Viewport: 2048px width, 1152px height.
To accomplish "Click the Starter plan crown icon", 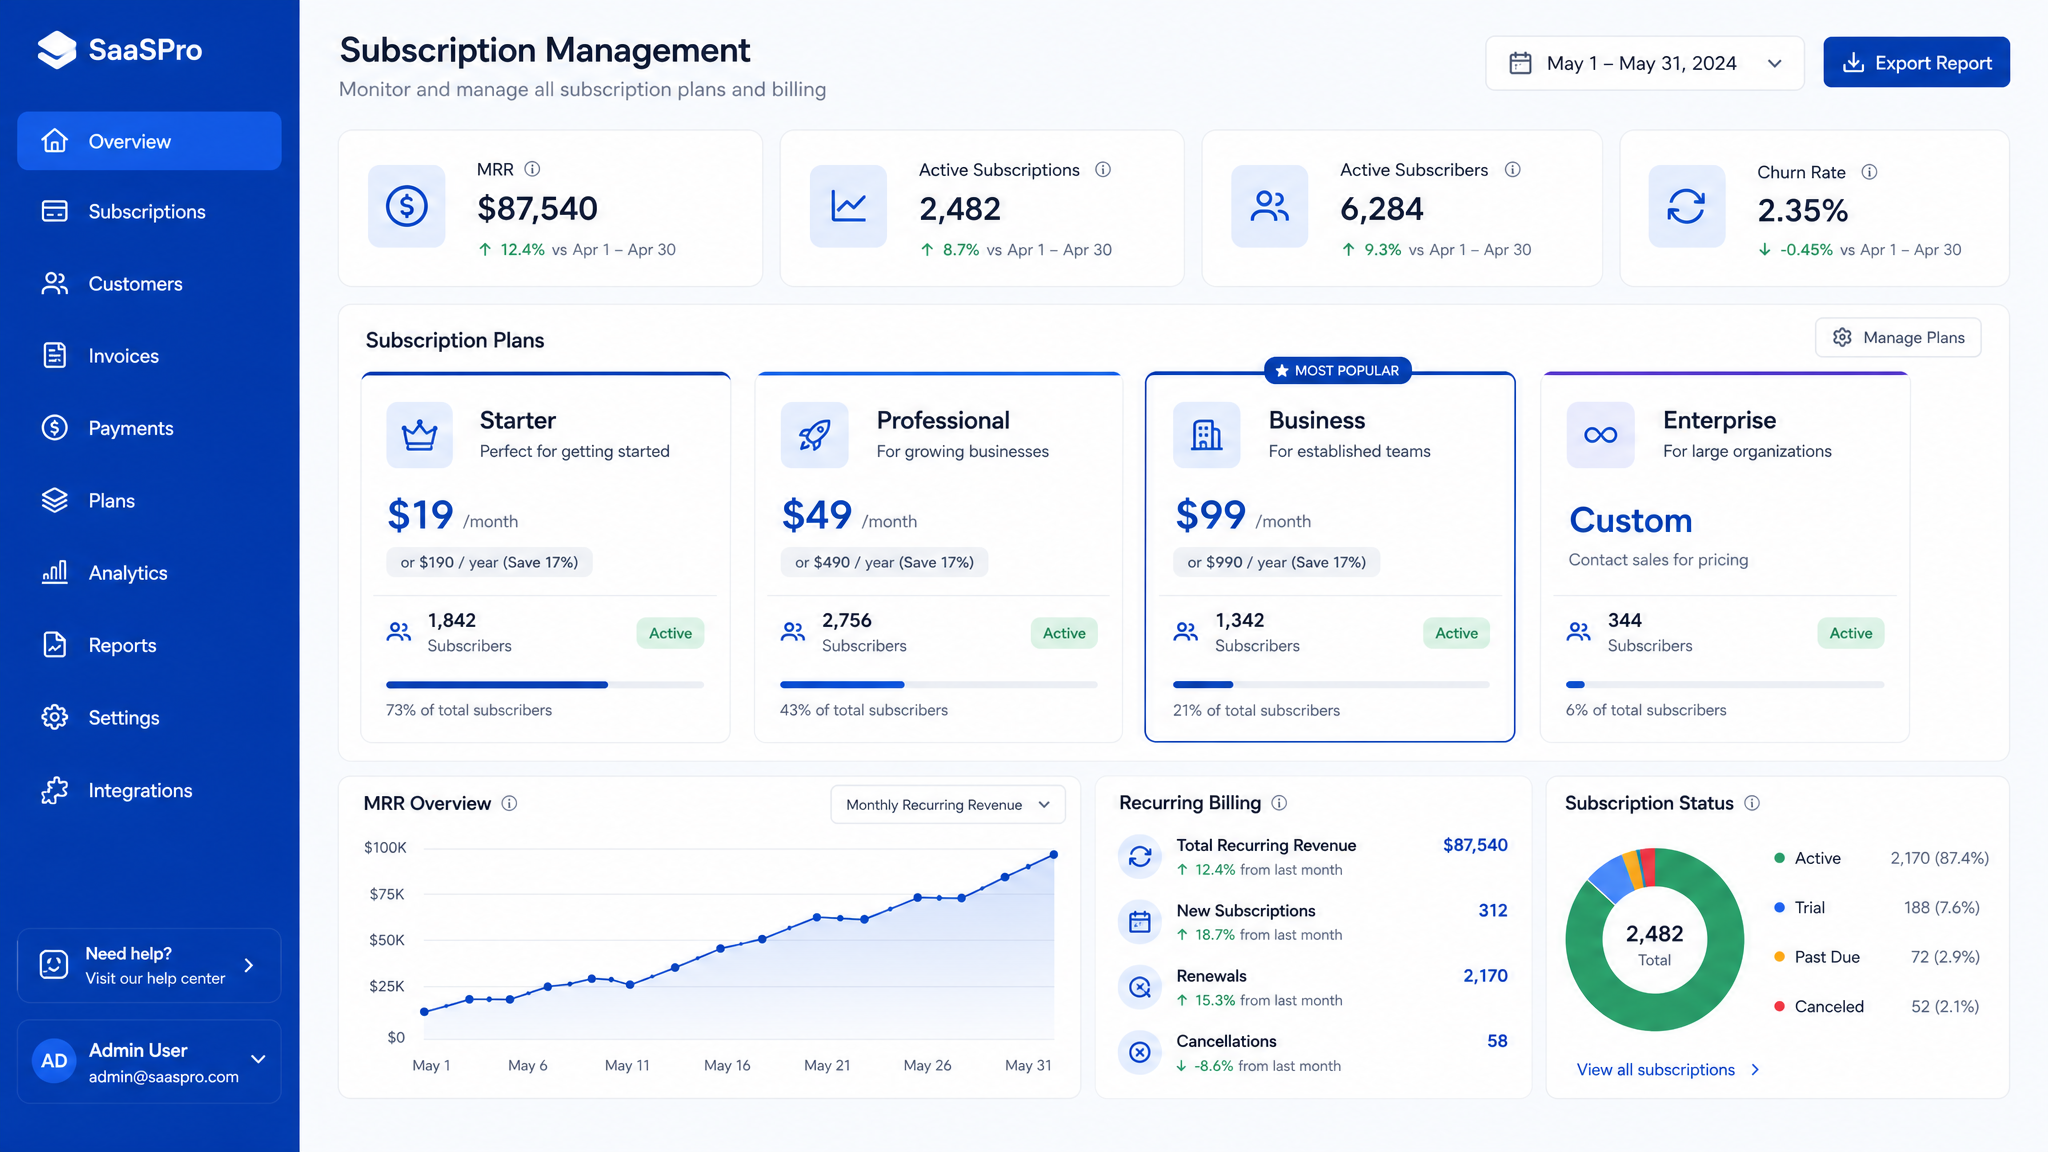I will tap(419, 435).
